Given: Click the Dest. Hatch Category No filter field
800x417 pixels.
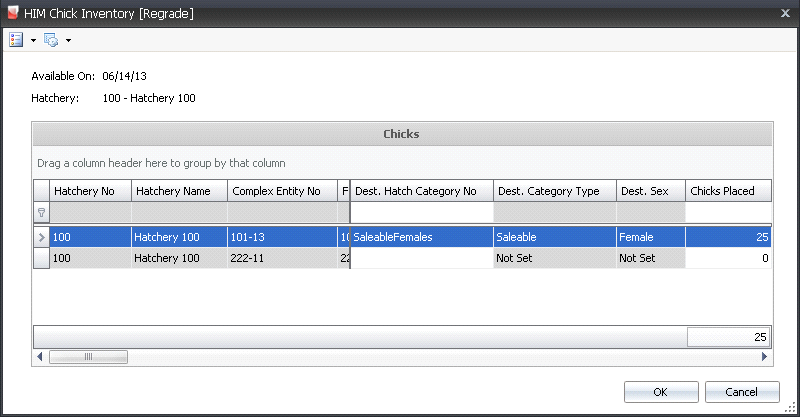Looking at the screenshot, I should pyautogui.click(x=421, y=212).
